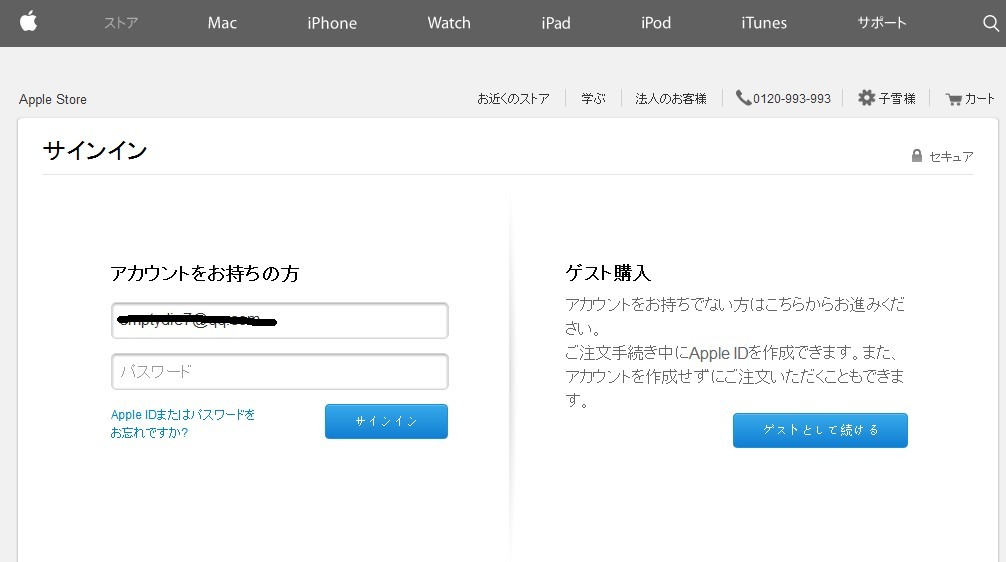
Task: Click the blue サインイン button
Action: click(x=386, y=422)
